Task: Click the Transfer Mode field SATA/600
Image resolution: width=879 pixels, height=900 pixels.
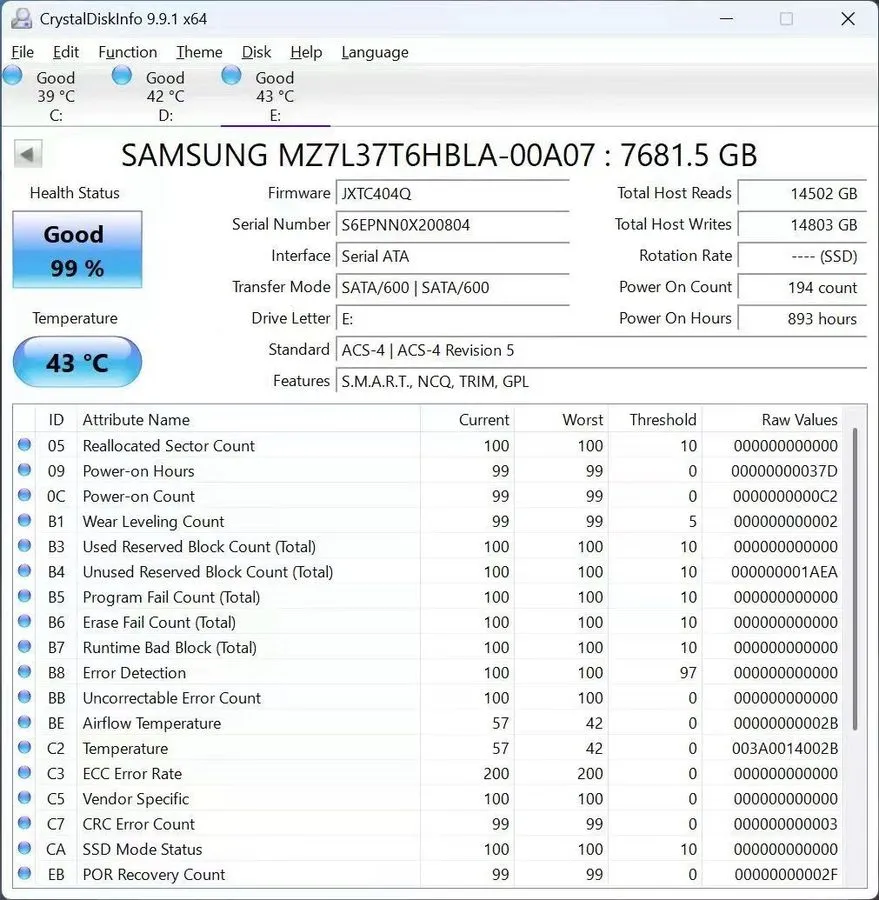Action: 452,287
